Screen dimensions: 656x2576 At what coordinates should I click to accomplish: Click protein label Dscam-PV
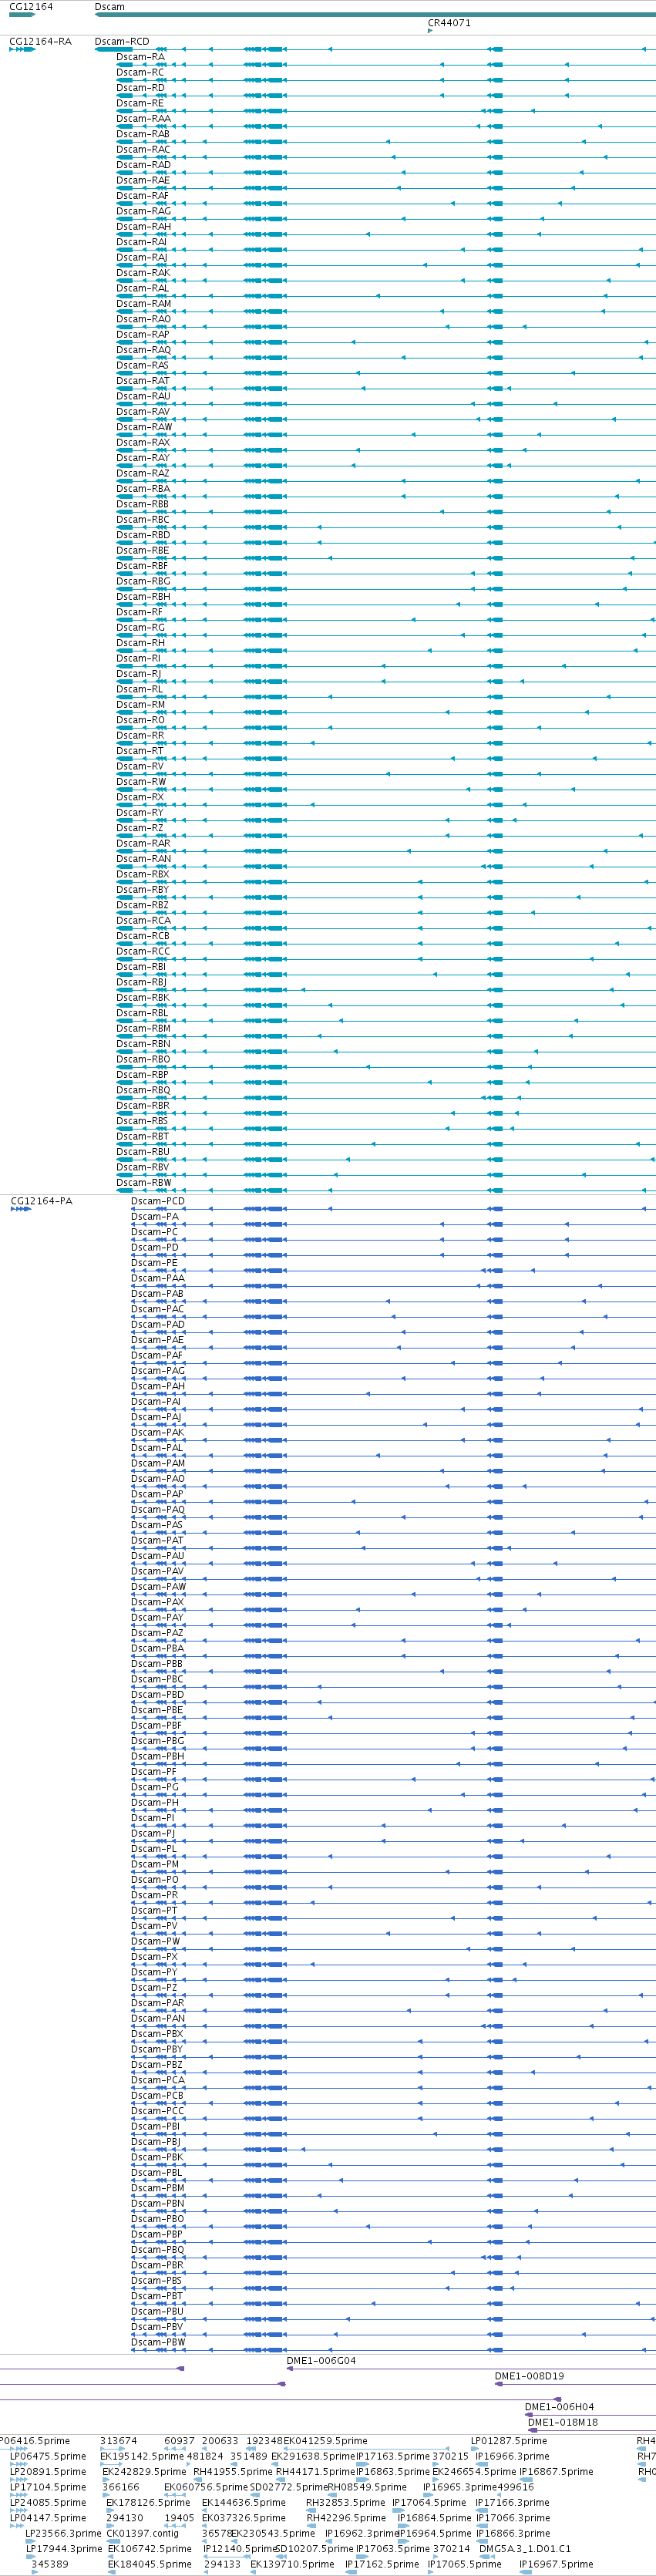[154, 1926]
